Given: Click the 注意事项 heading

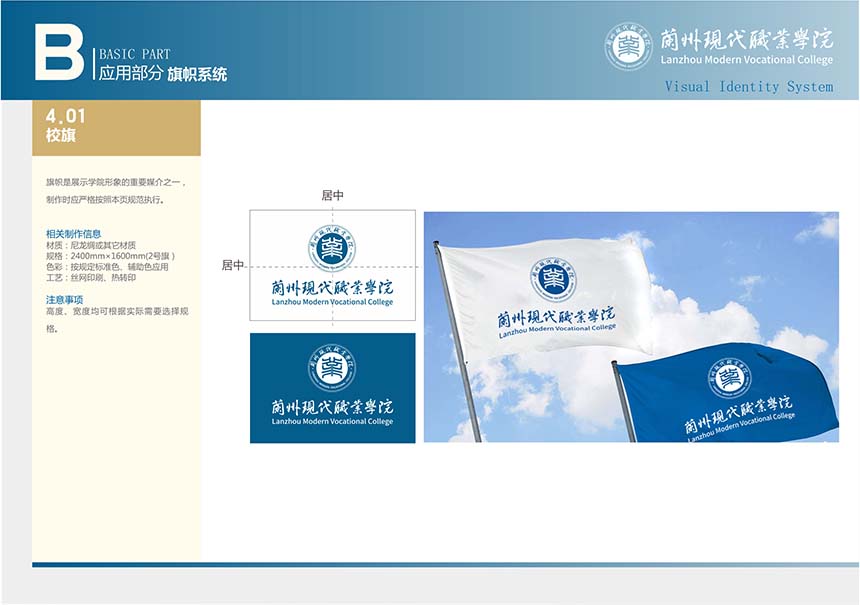Looking at the screenshot, I should coord(64,299).
